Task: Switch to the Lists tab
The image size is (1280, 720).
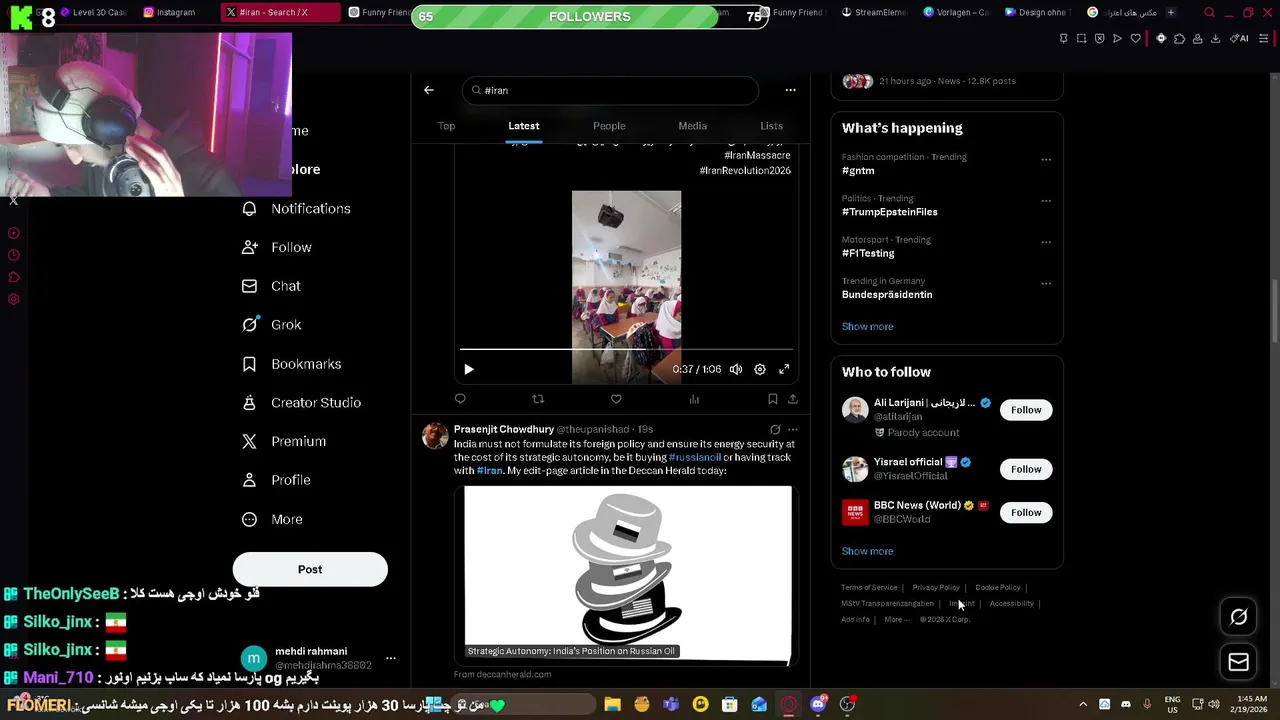Action: 771,126
